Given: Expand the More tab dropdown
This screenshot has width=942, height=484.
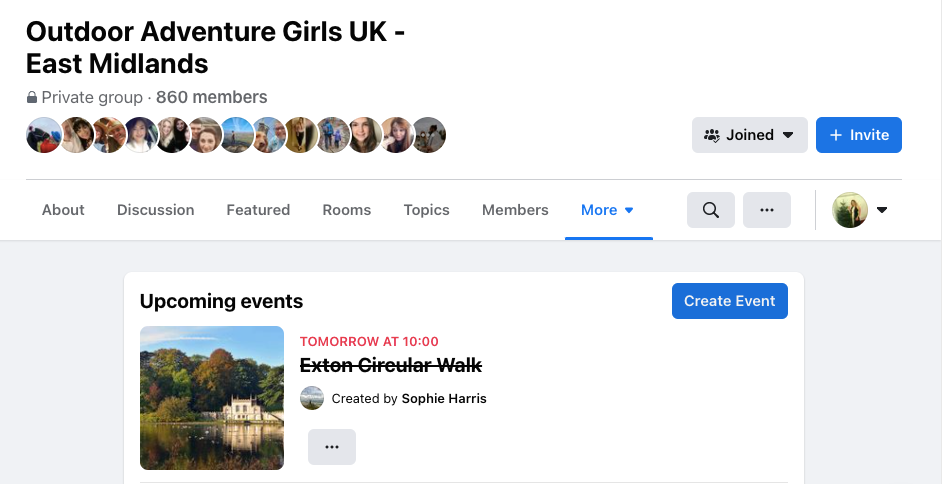Looking at the screenshot, I should pyautogui.click(x=608, y=210).
